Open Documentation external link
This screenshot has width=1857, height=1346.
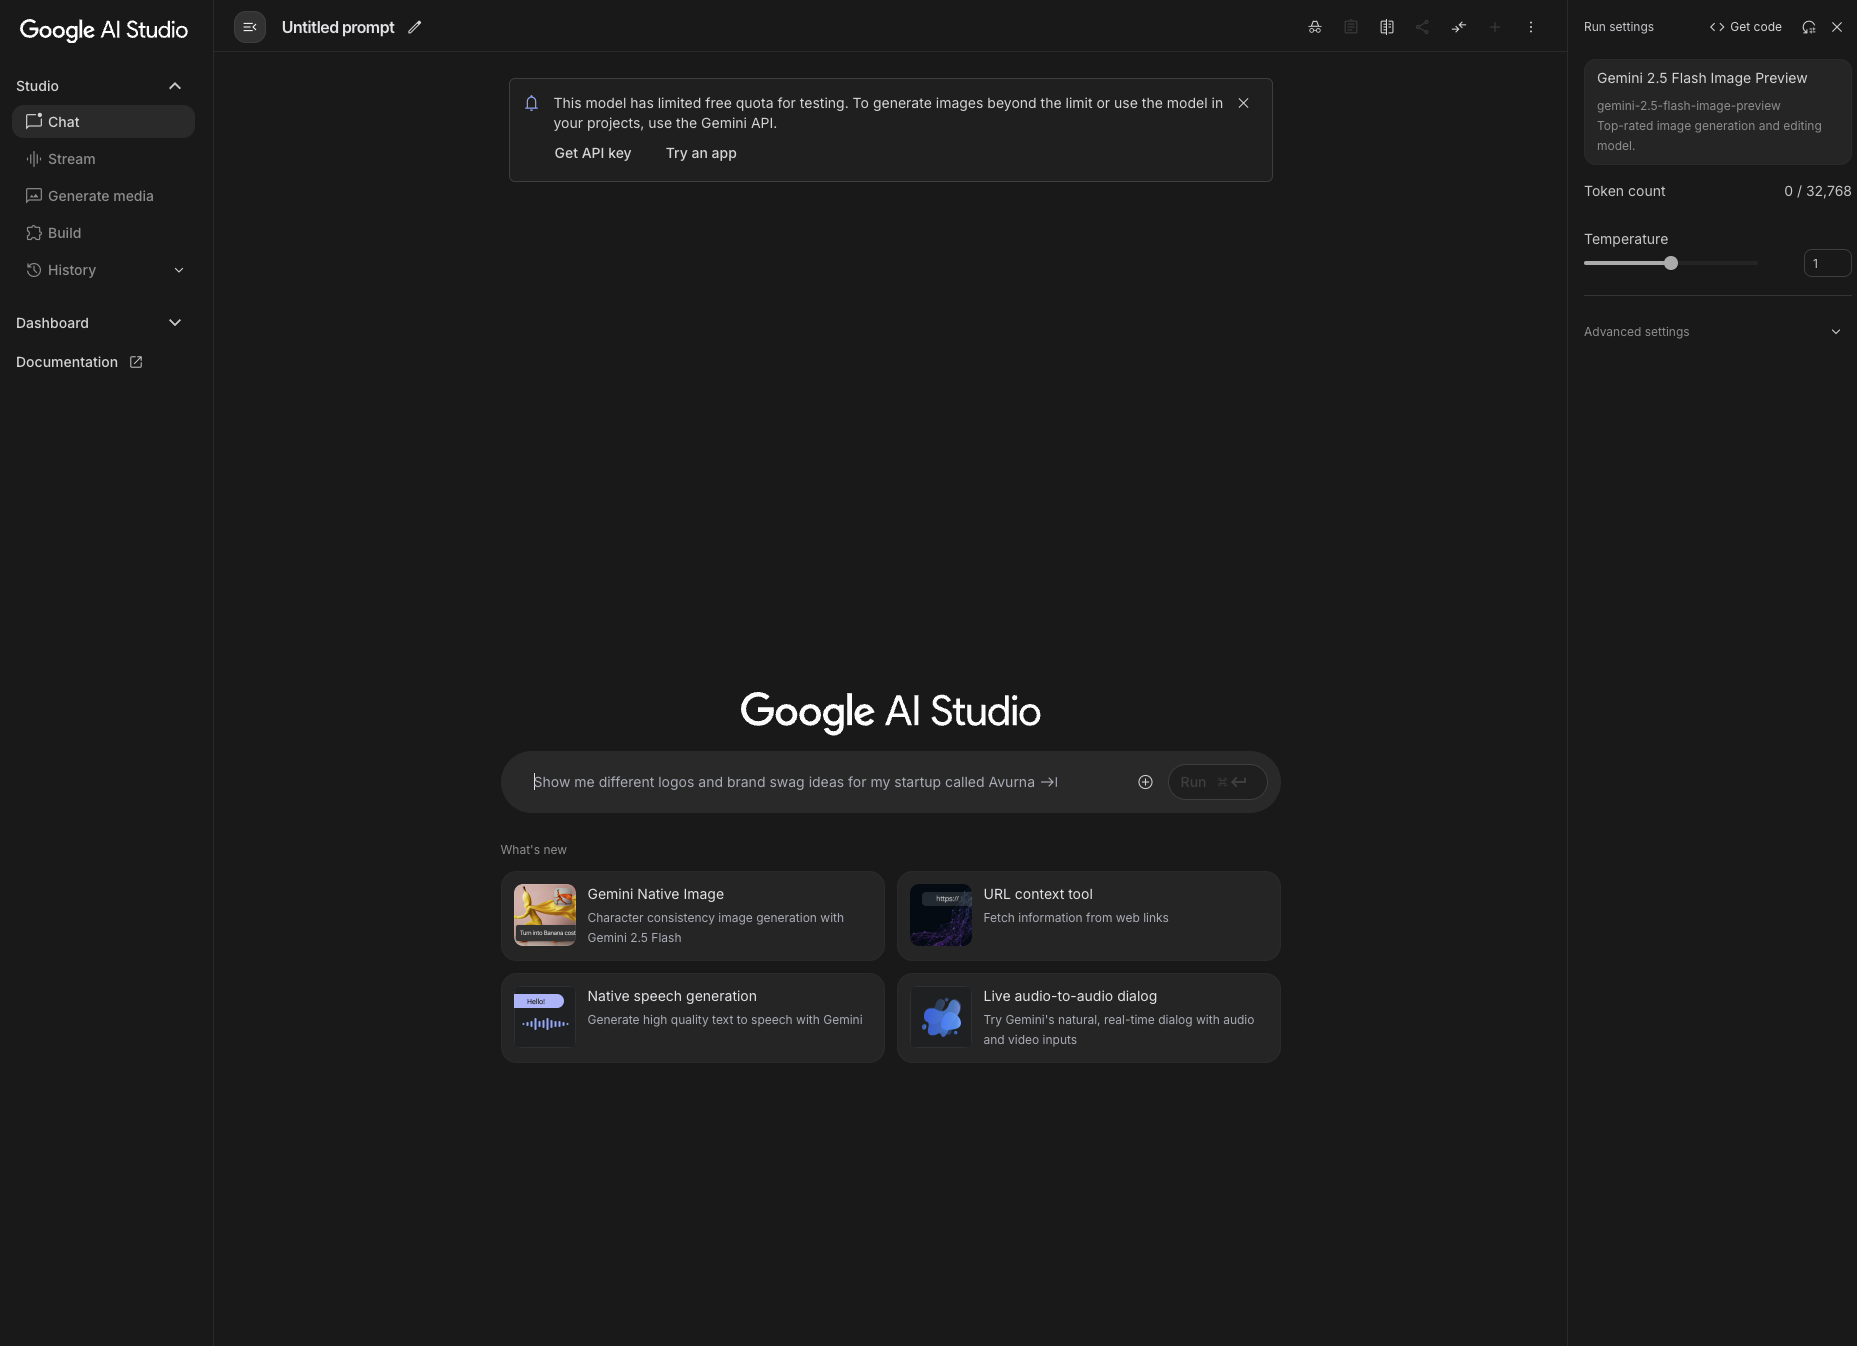point(79,362)
